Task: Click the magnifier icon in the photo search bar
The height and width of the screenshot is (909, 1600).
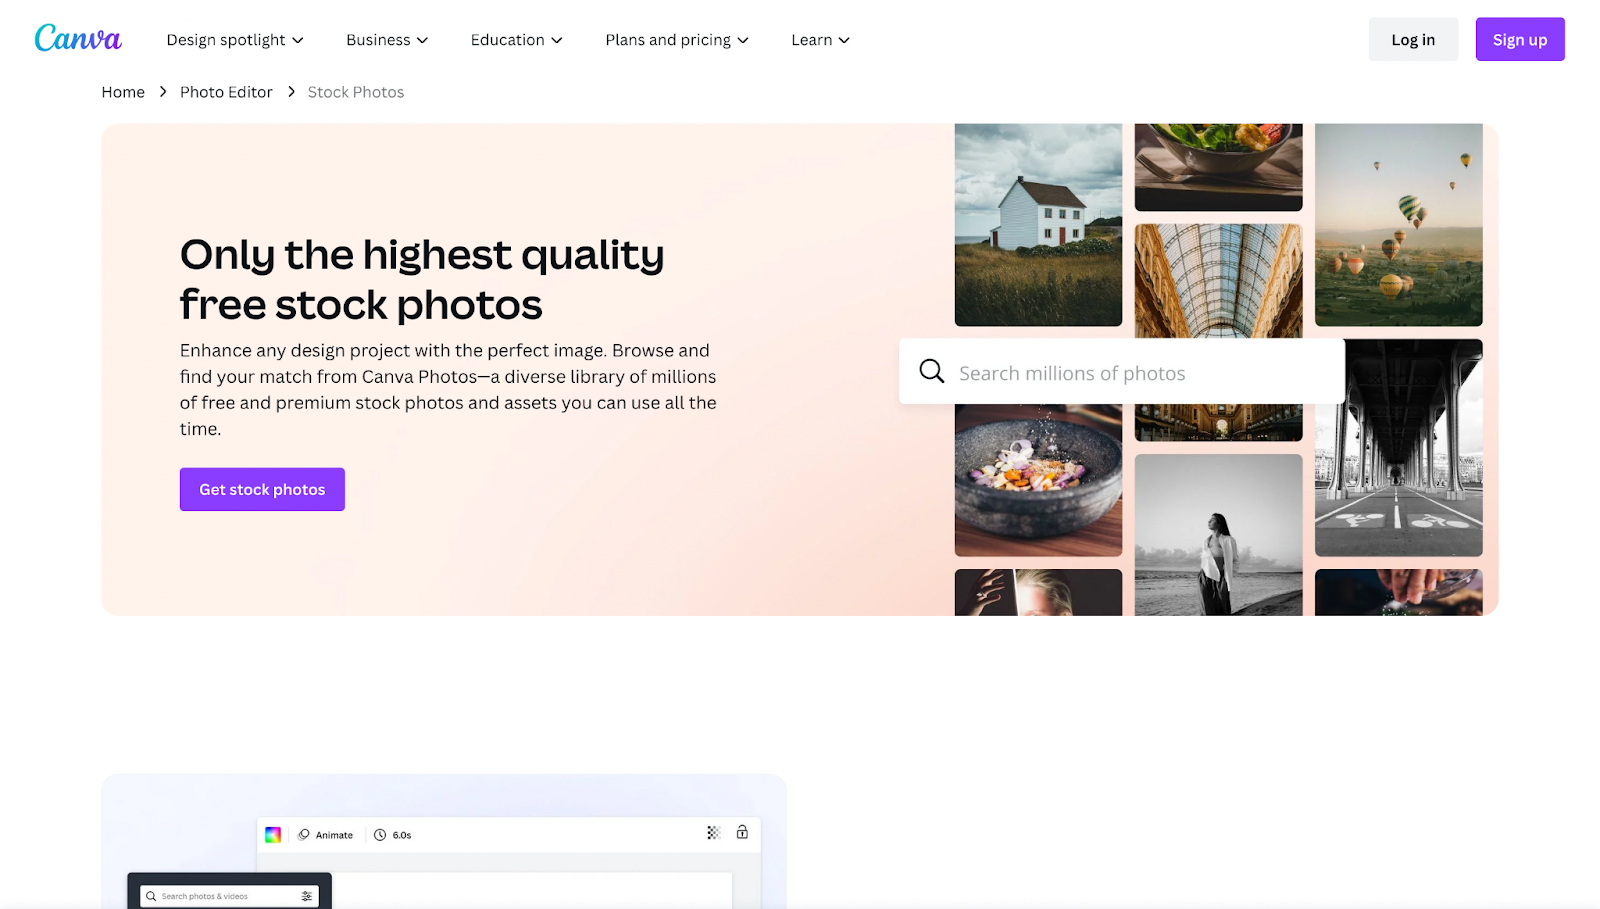Action: (931, 372)
